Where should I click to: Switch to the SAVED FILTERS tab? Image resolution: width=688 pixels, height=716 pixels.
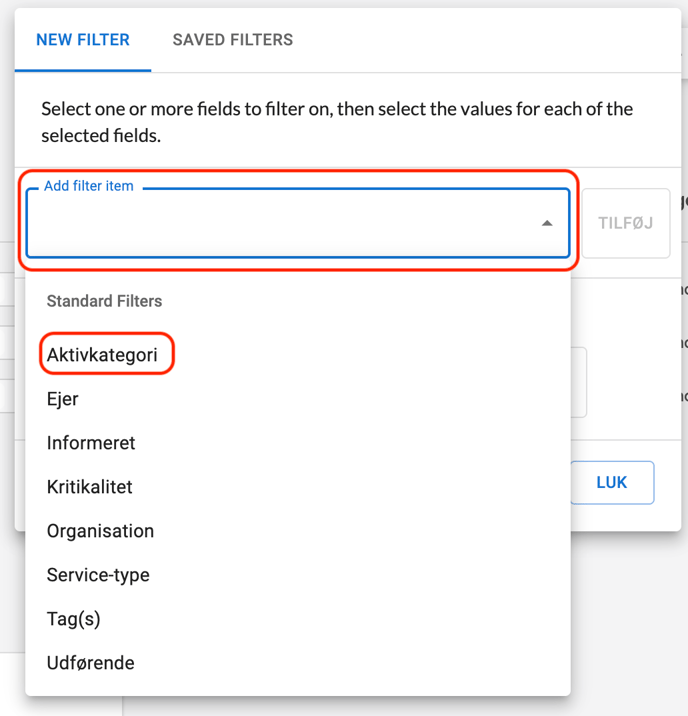232,40
